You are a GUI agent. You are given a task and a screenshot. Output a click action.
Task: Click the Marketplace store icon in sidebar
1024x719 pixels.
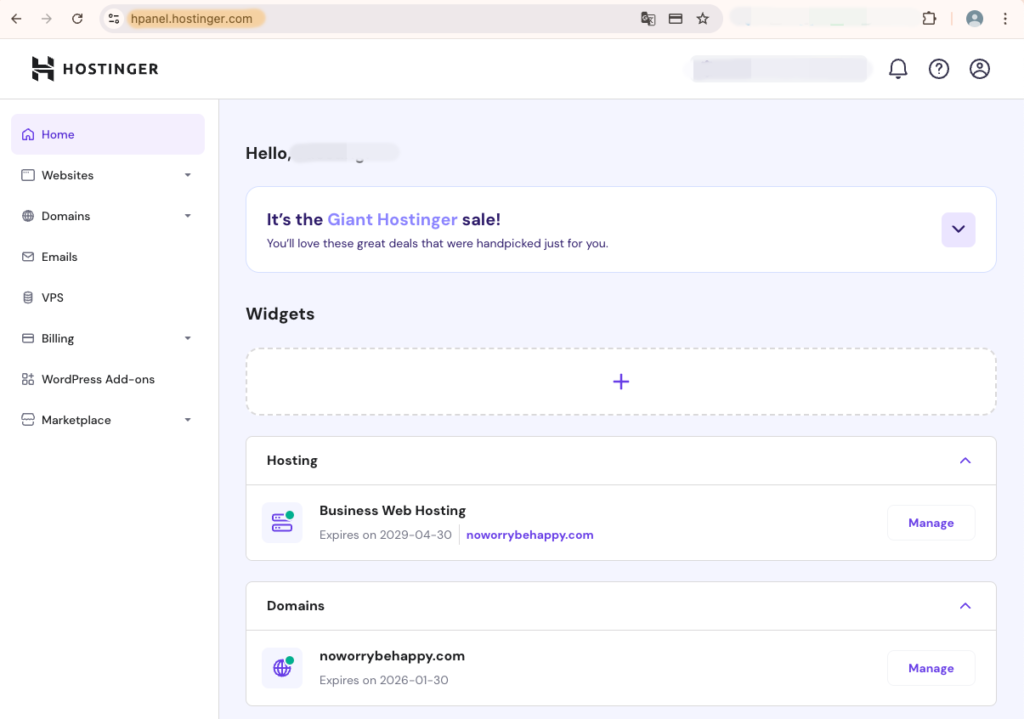tap(27, 420)
